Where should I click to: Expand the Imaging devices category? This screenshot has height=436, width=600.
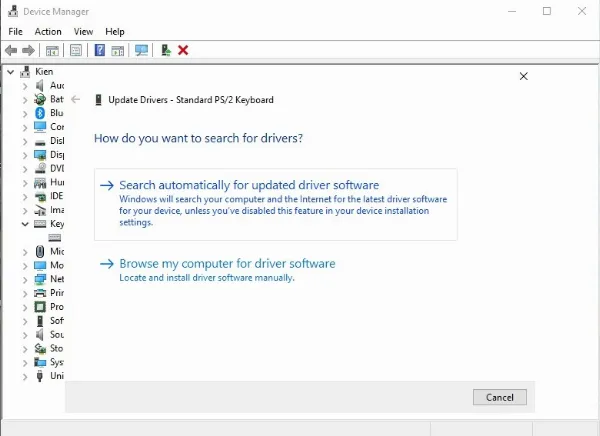(25, 211)
